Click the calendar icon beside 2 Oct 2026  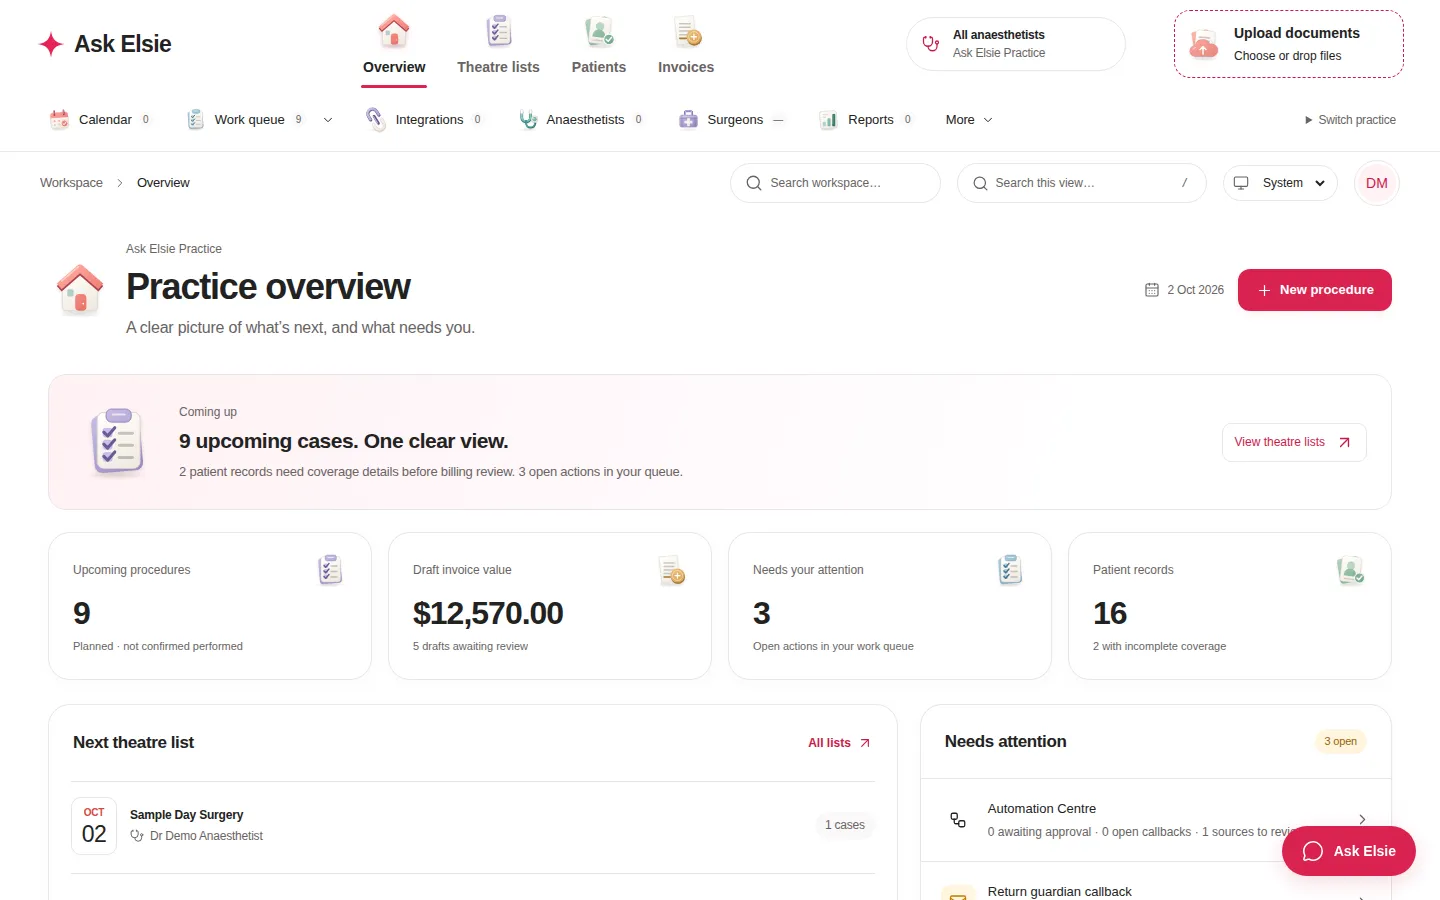1152,290
